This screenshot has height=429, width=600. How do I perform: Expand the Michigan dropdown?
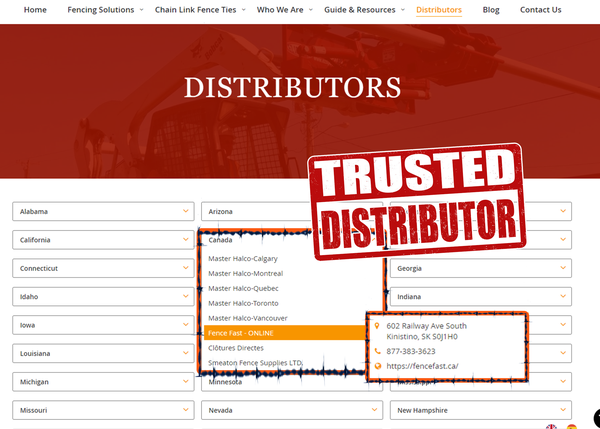[x=103, y=382]
